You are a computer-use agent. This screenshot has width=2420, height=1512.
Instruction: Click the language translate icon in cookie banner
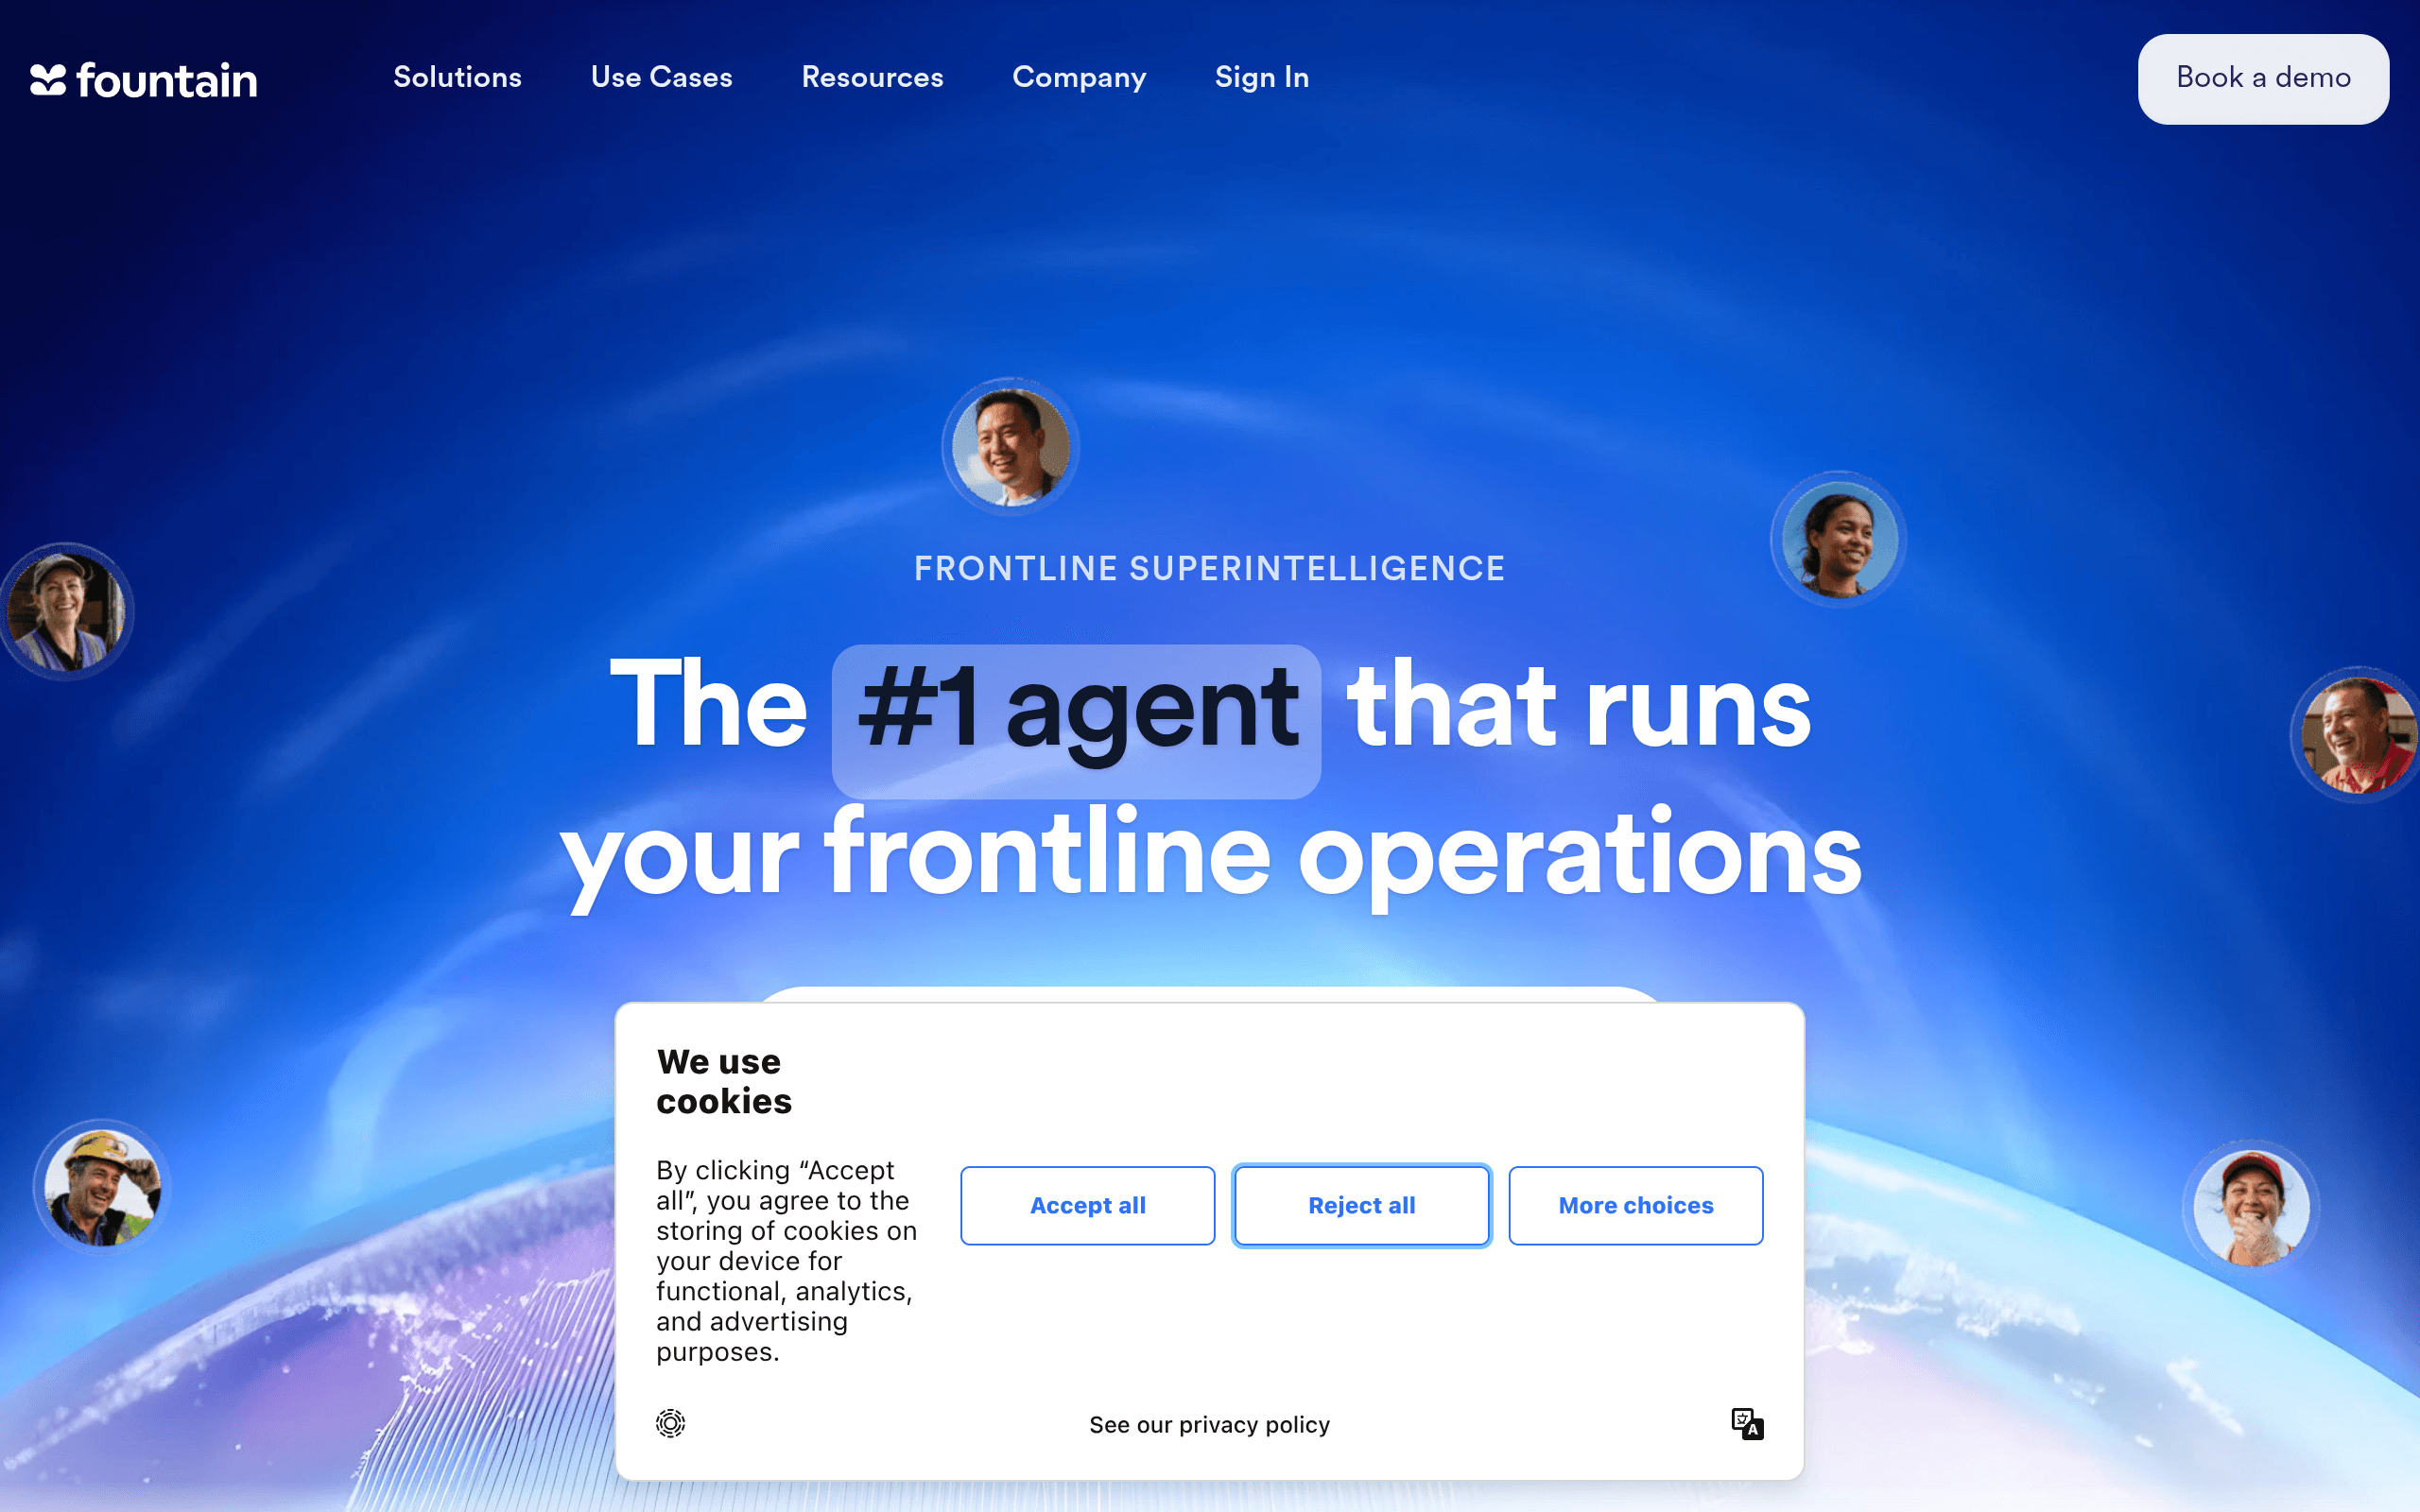[x=1747, y=1424]
